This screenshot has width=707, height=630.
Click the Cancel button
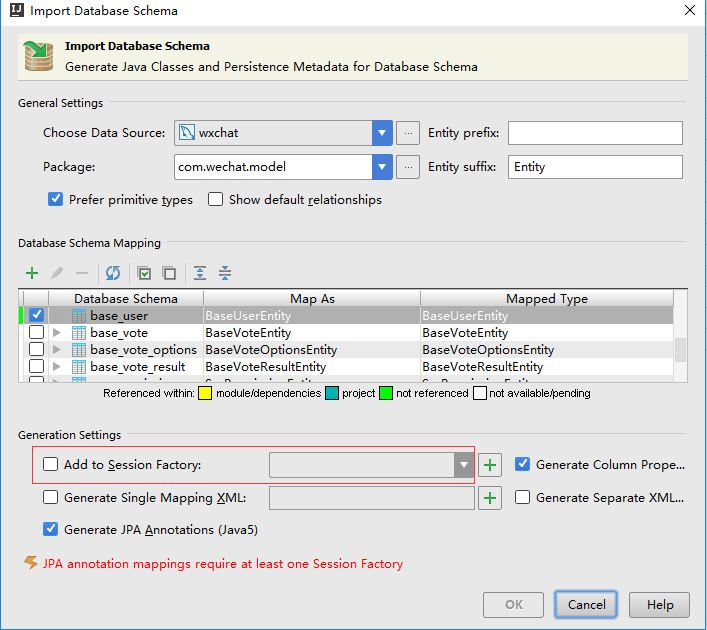[x=586, y=605]
